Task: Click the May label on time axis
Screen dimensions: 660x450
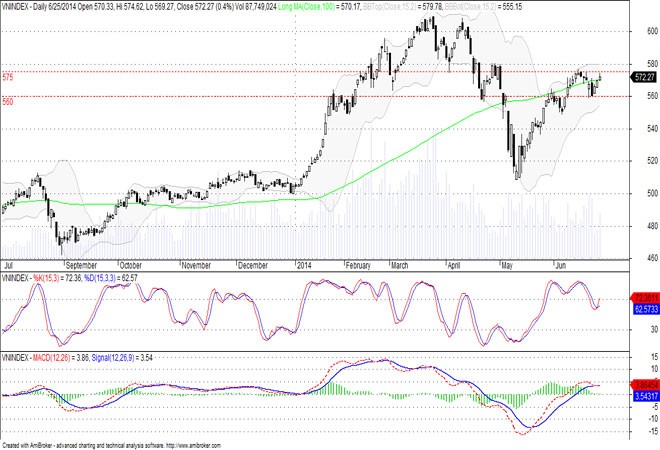Action: (506, 266)
